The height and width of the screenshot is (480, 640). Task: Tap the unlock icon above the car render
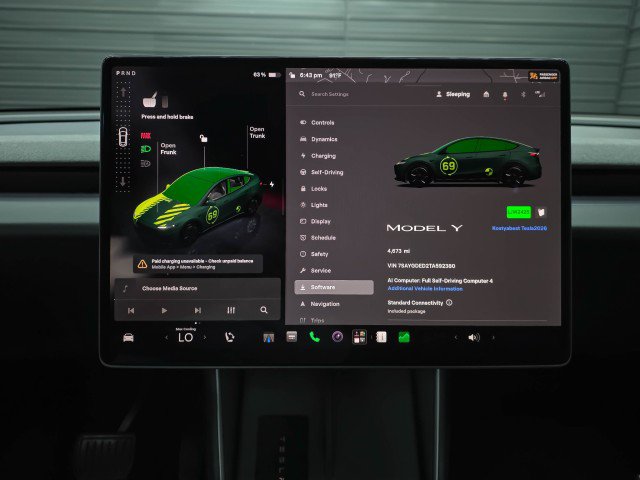[203, 138]
